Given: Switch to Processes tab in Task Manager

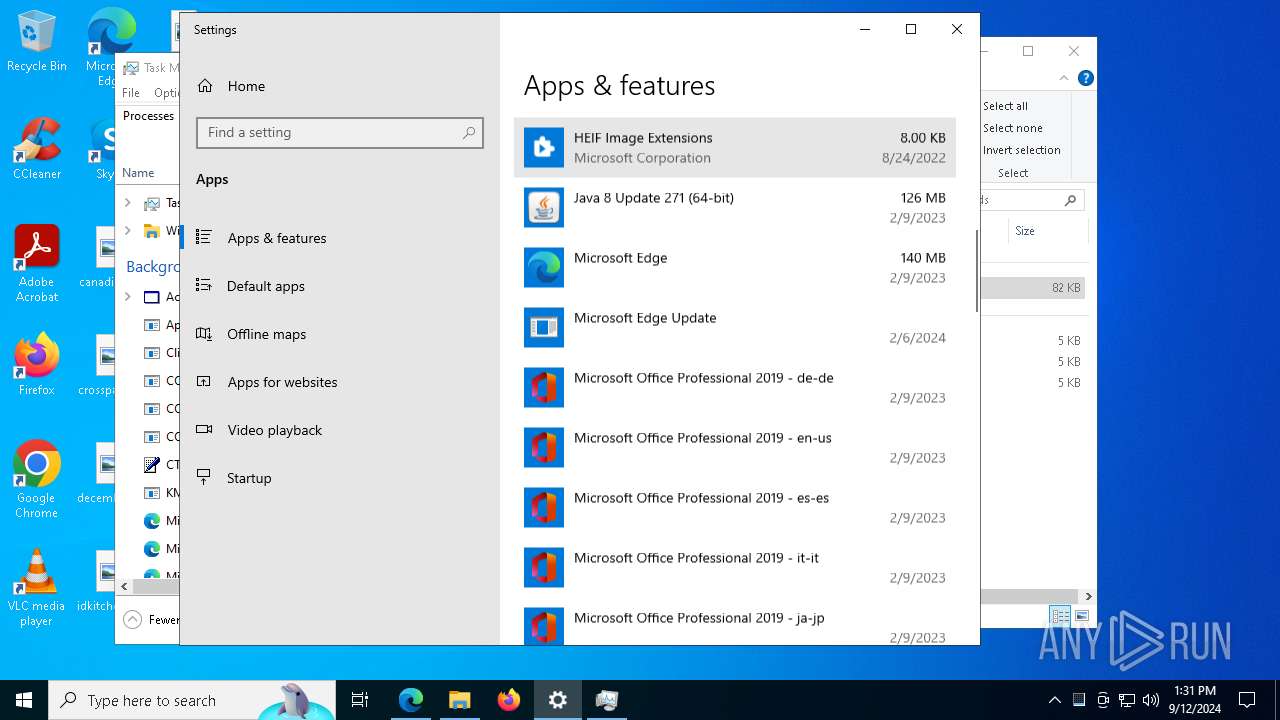Looking at the screenshot, I should [x=148, y=116].
